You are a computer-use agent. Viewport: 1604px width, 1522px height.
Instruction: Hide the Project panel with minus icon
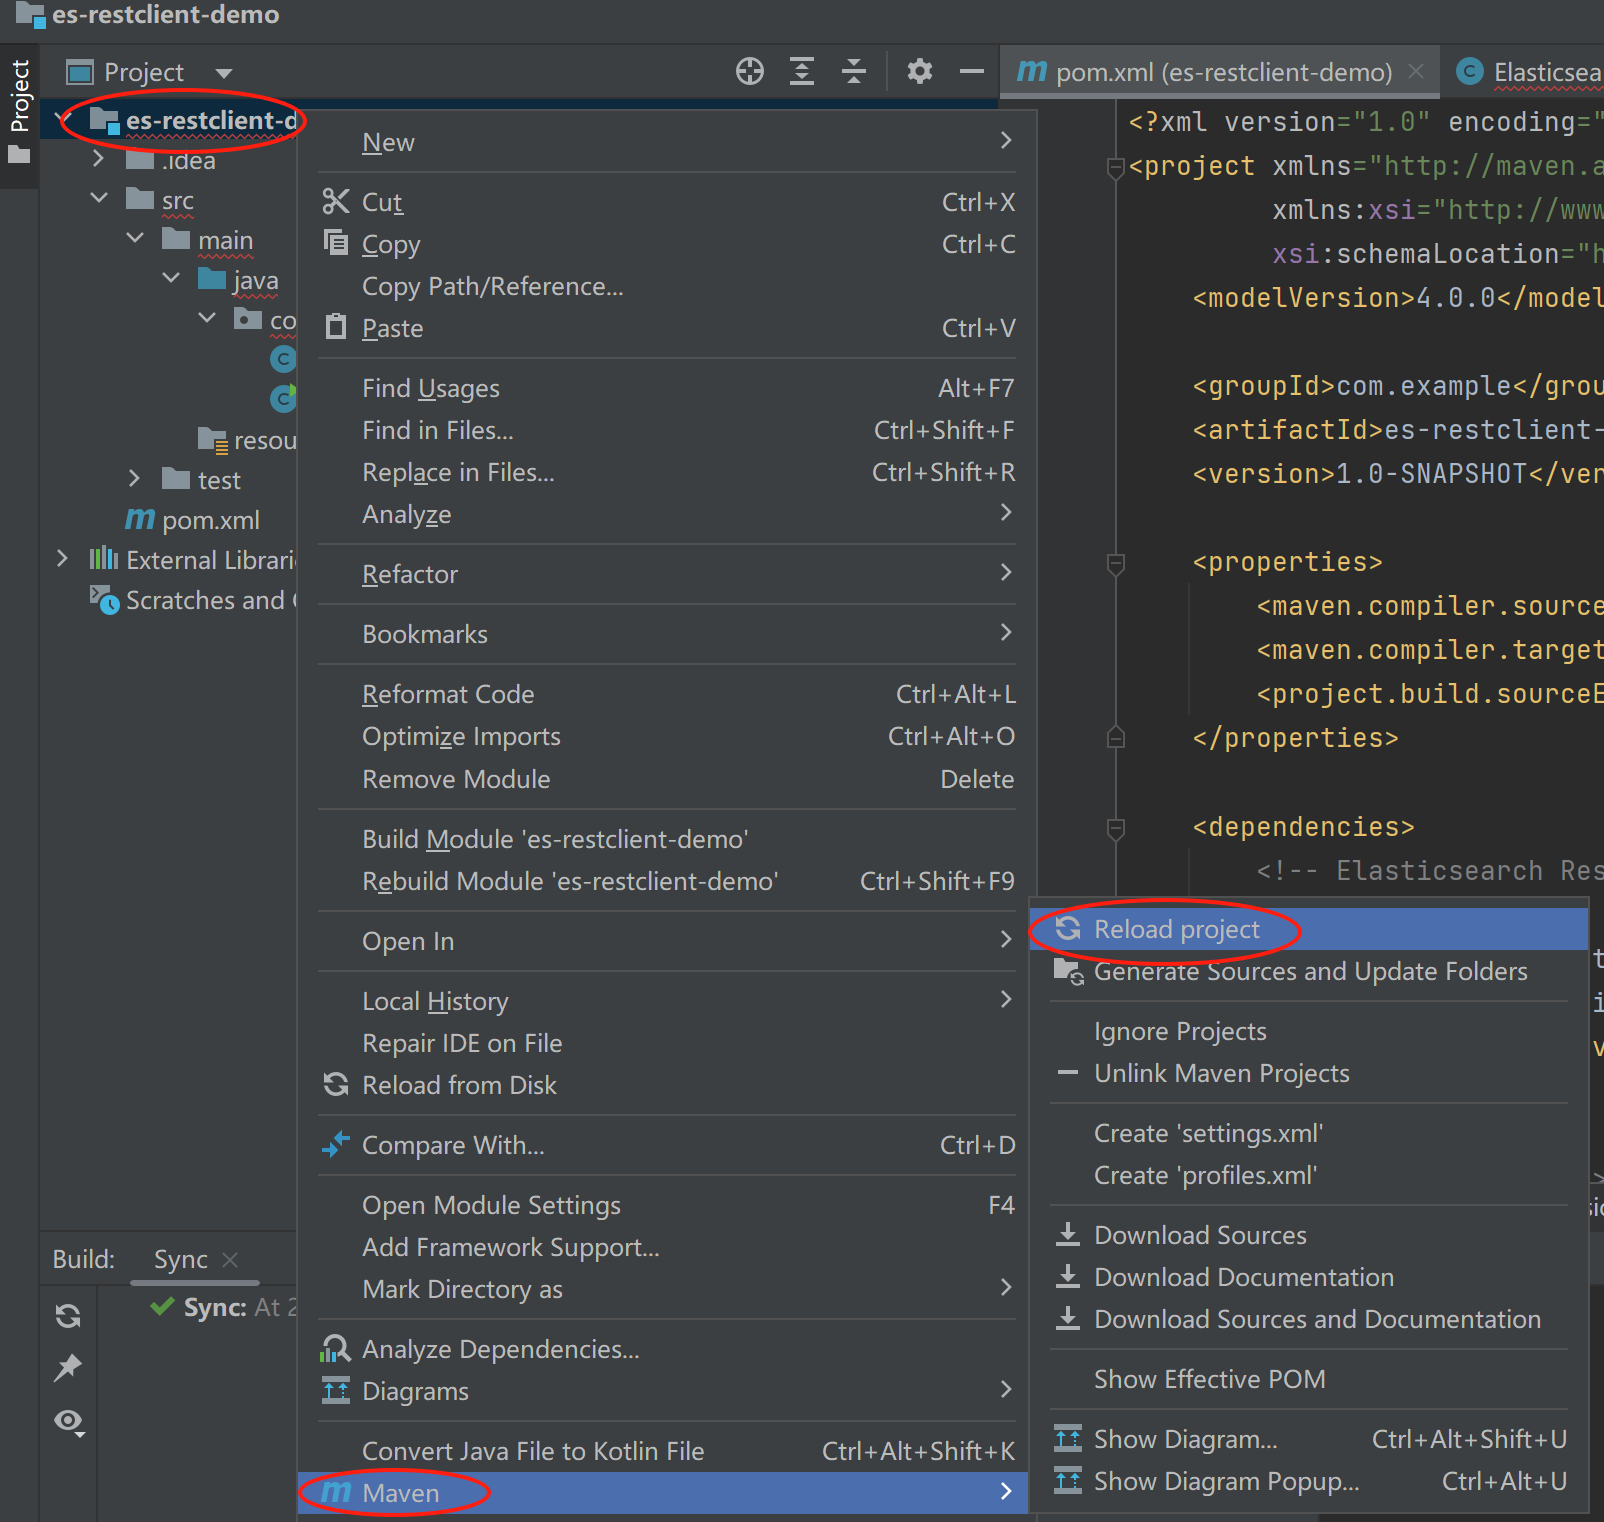972,71
